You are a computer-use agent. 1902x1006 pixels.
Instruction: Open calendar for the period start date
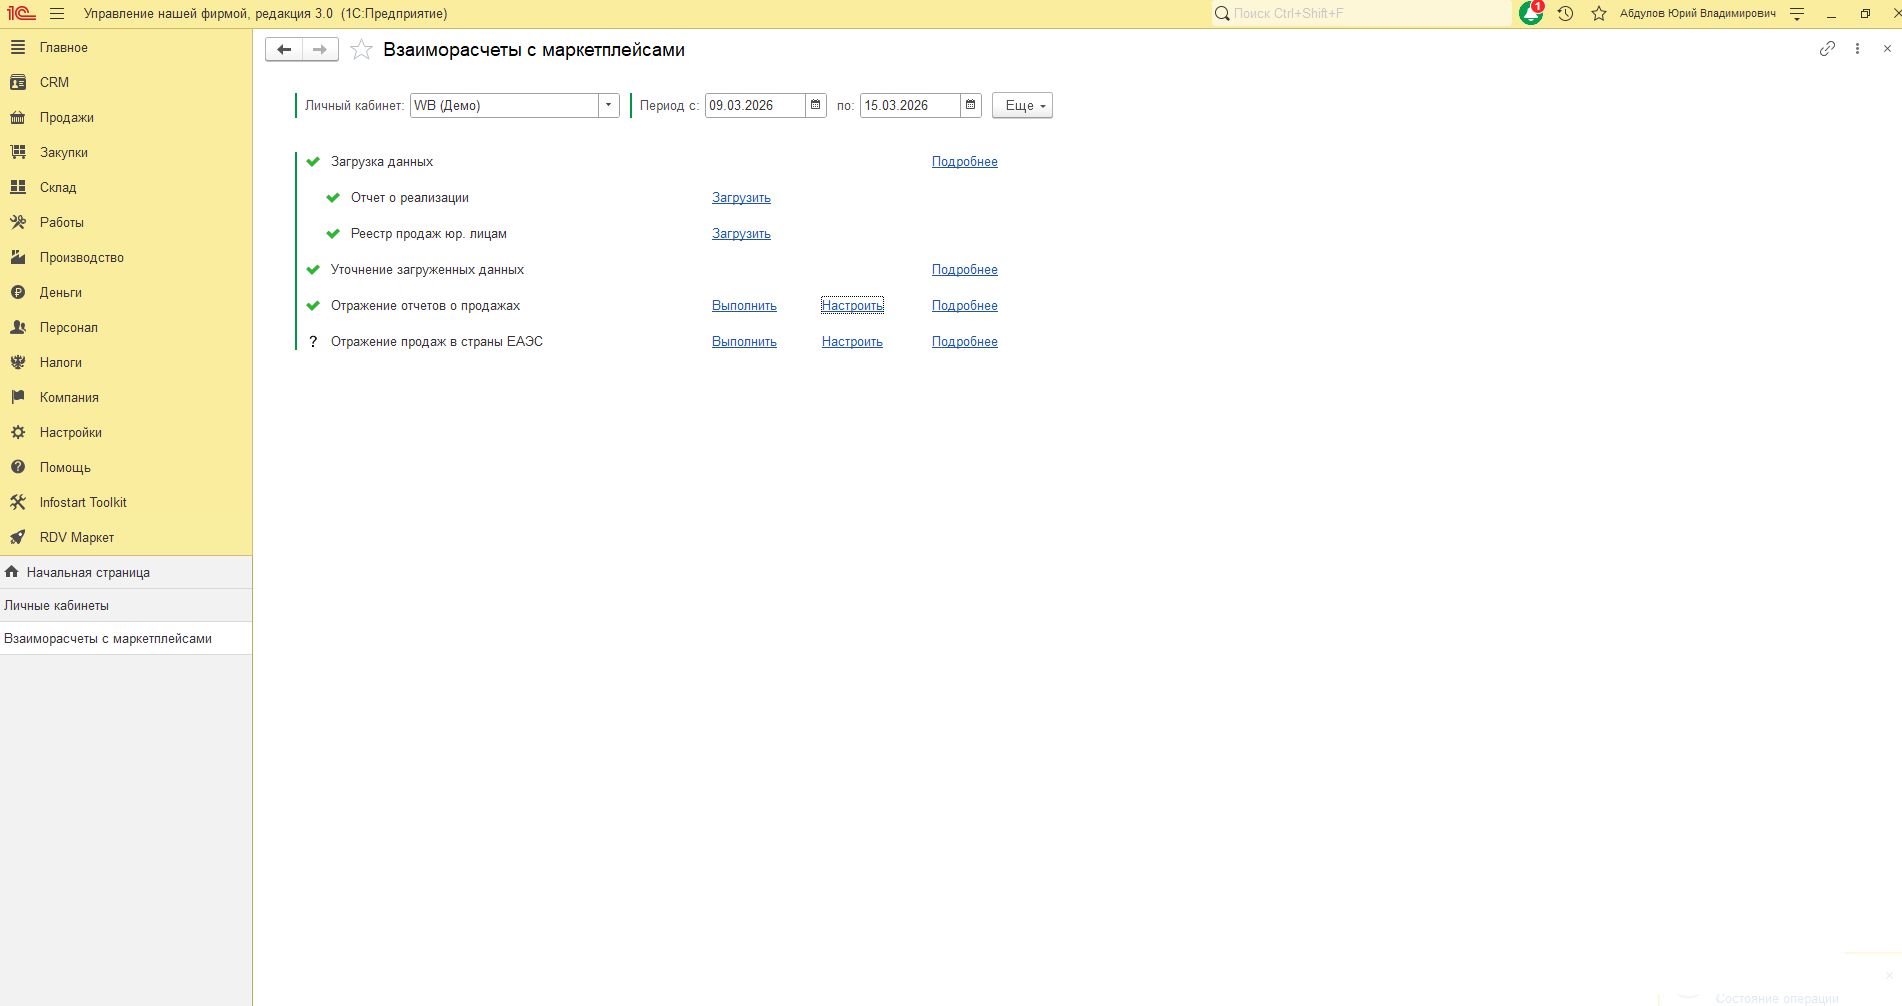point(816,105)
